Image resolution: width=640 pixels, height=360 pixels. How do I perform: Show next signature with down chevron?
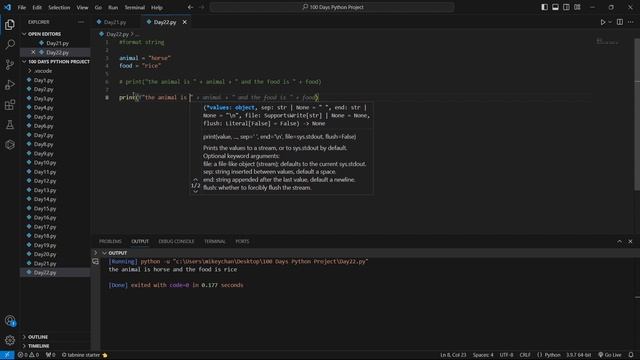pyautogui.click(x=196, y=191)
